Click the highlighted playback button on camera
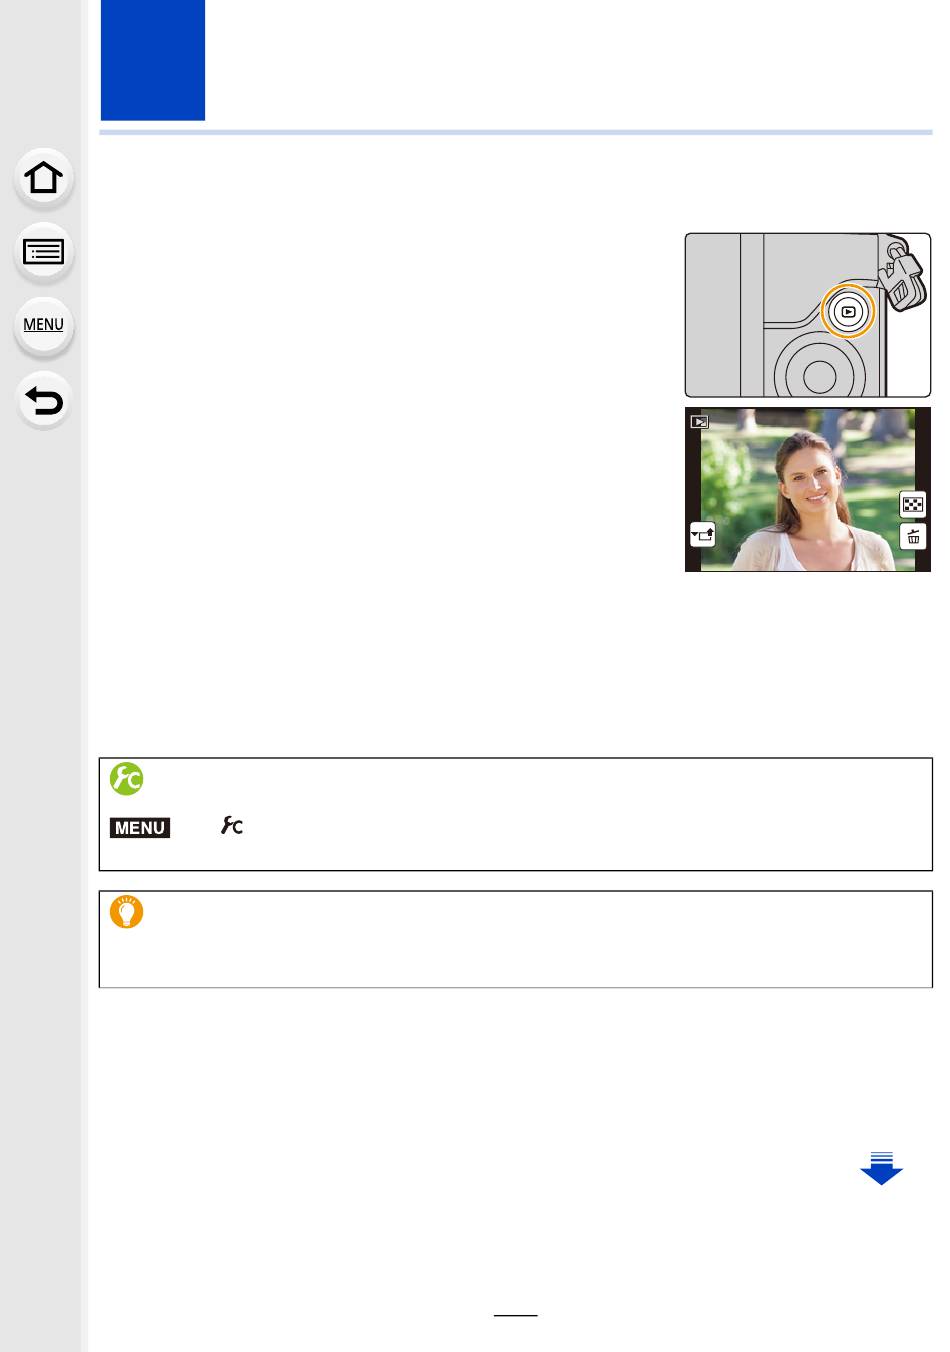 (848, 312)
